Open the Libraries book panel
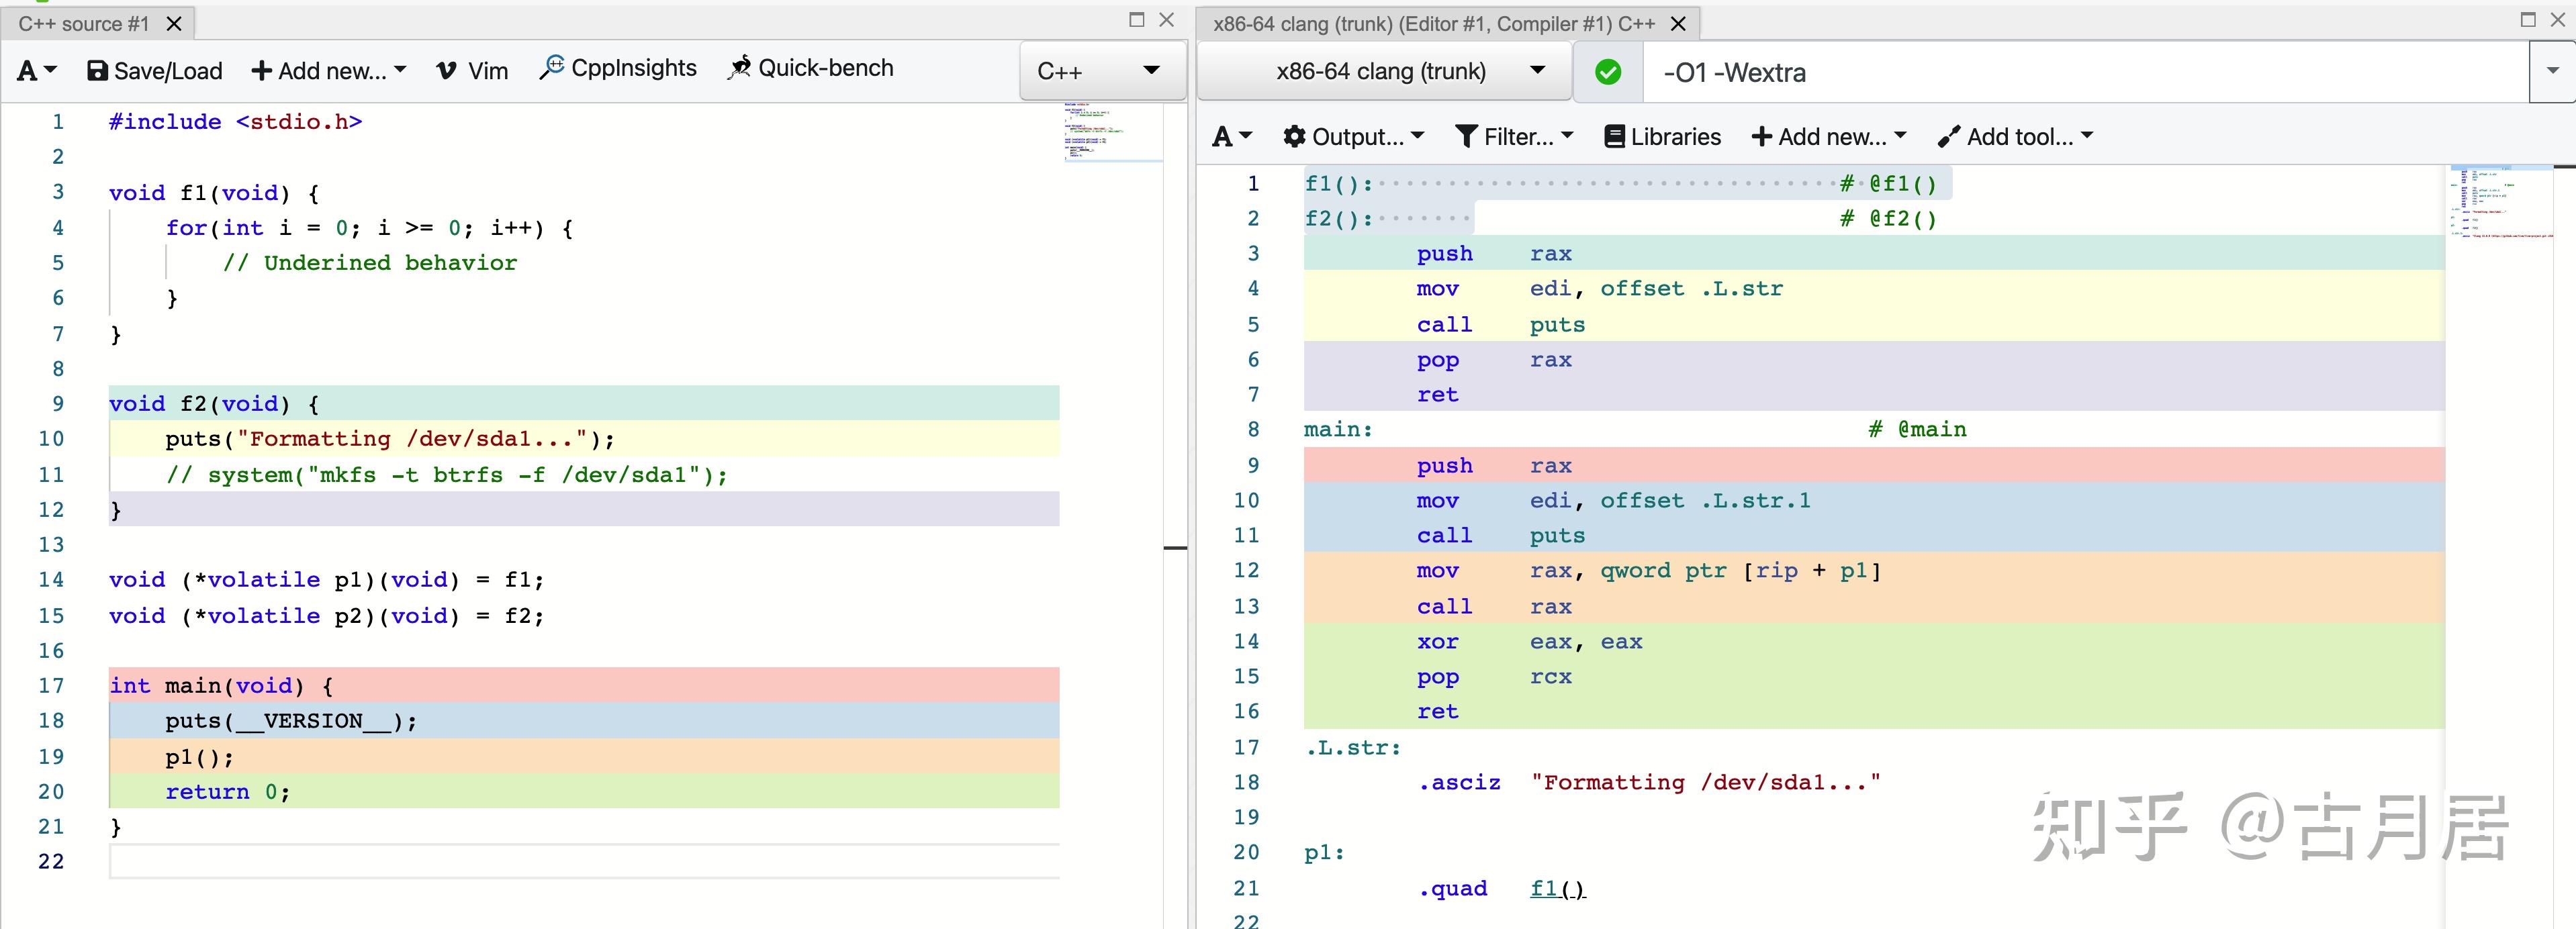The image size is (2576, 929). click(x=1662, y=137)
